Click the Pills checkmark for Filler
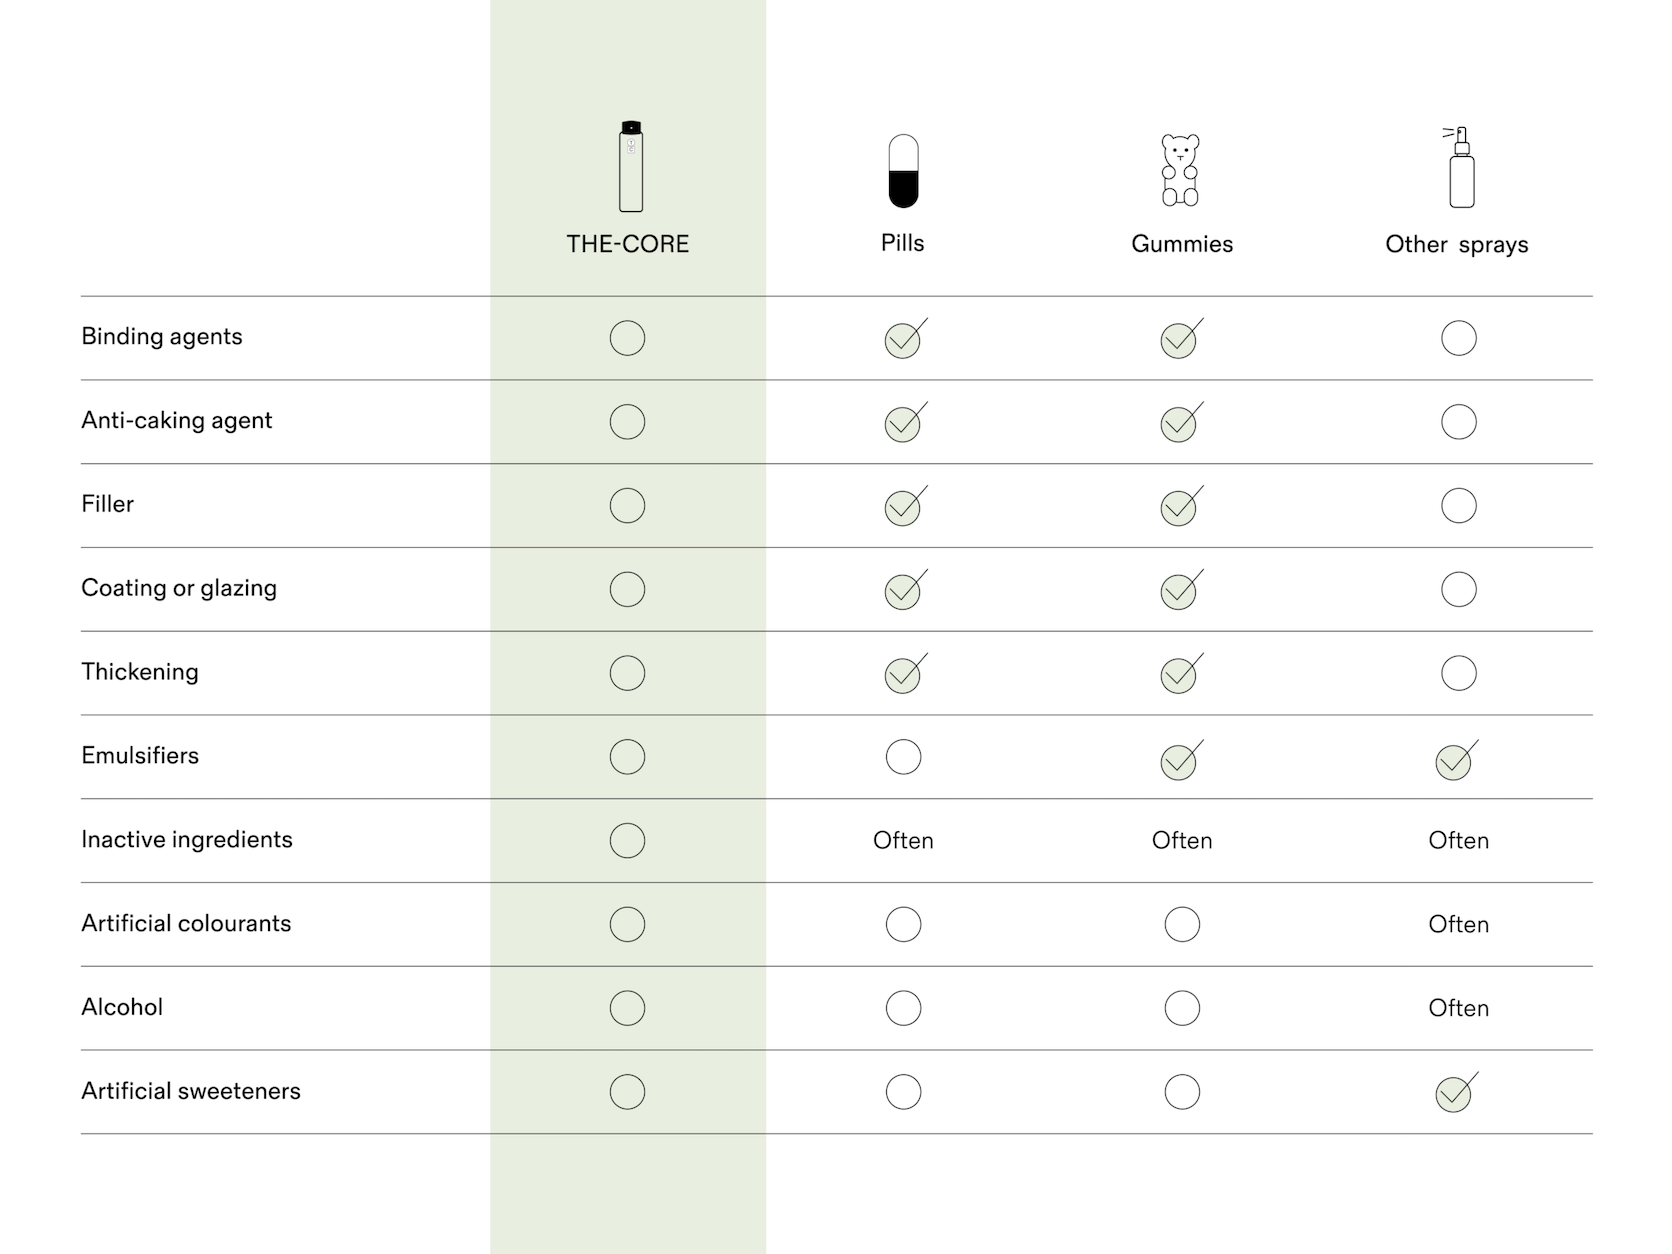The height and width of the screenshot is (1254, 1672). pos(903,508)
